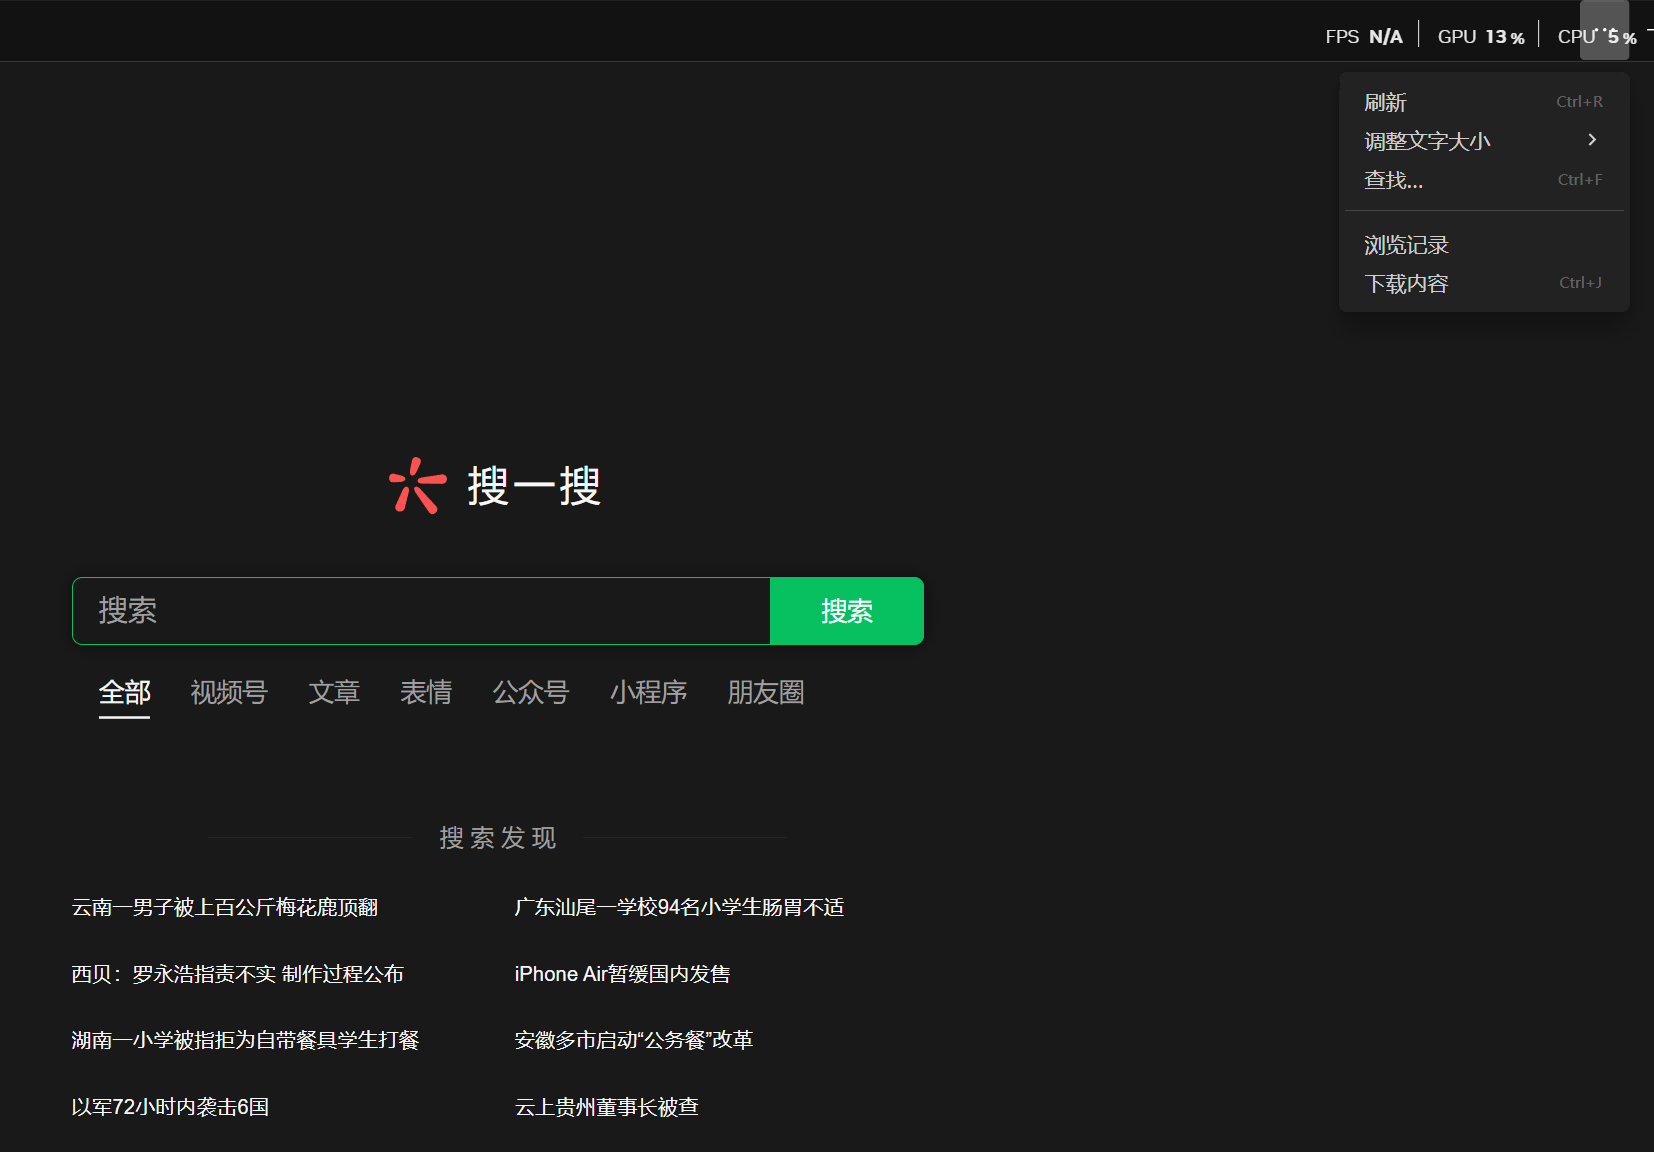Click the green 搜索 button
This screenshot has height=1152, width=1654.
pos(846,611)
